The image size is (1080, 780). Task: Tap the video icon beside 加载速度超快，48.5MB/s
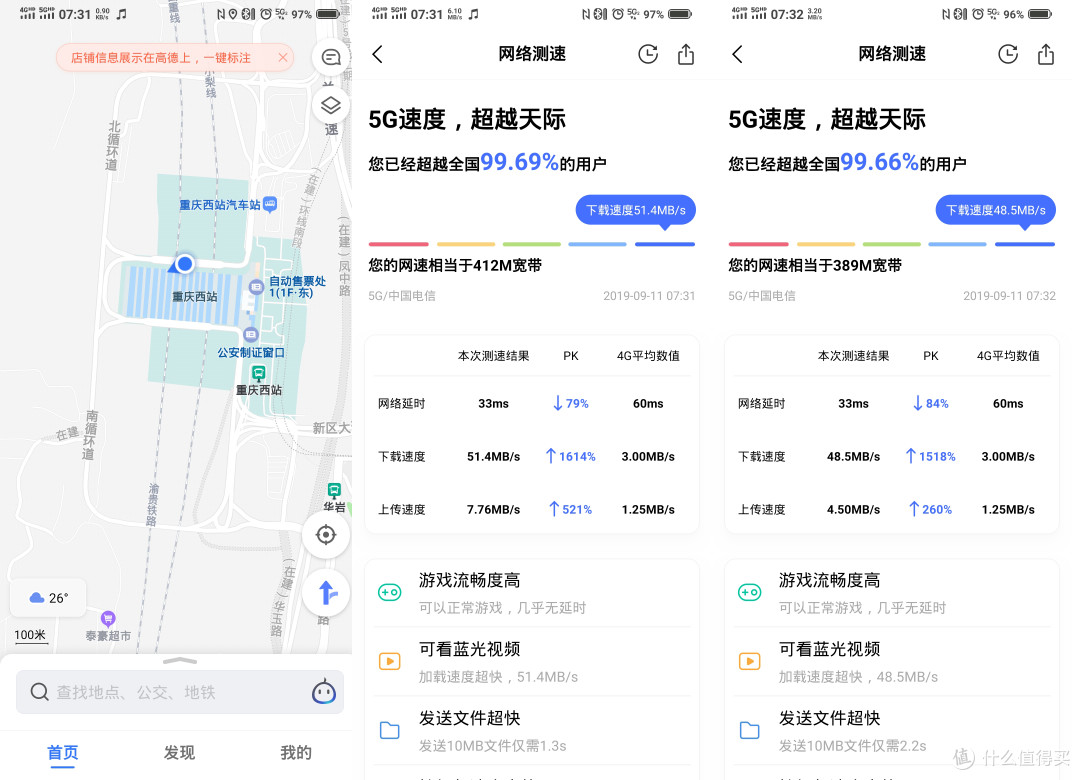pos(749,661)
